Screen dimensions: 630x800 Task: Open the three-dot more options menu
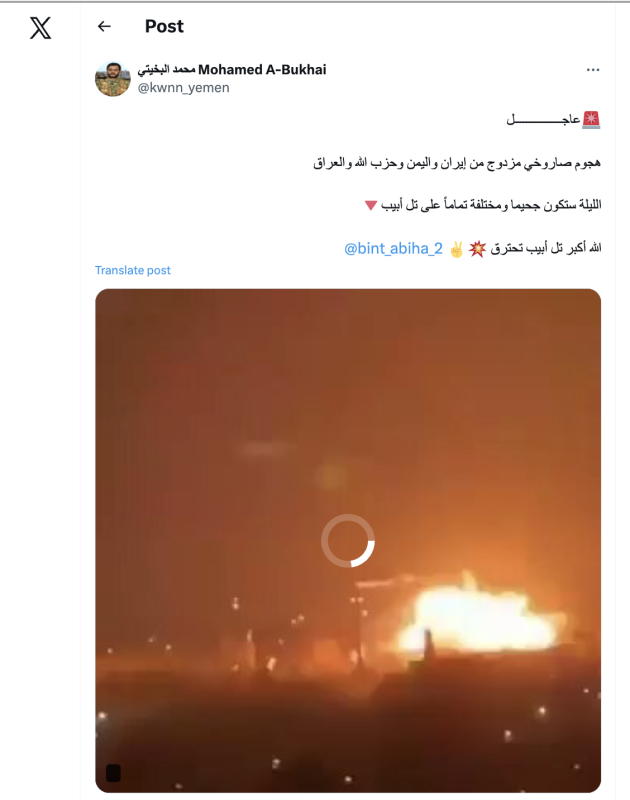pyautogui.click(x=593, y=70)
